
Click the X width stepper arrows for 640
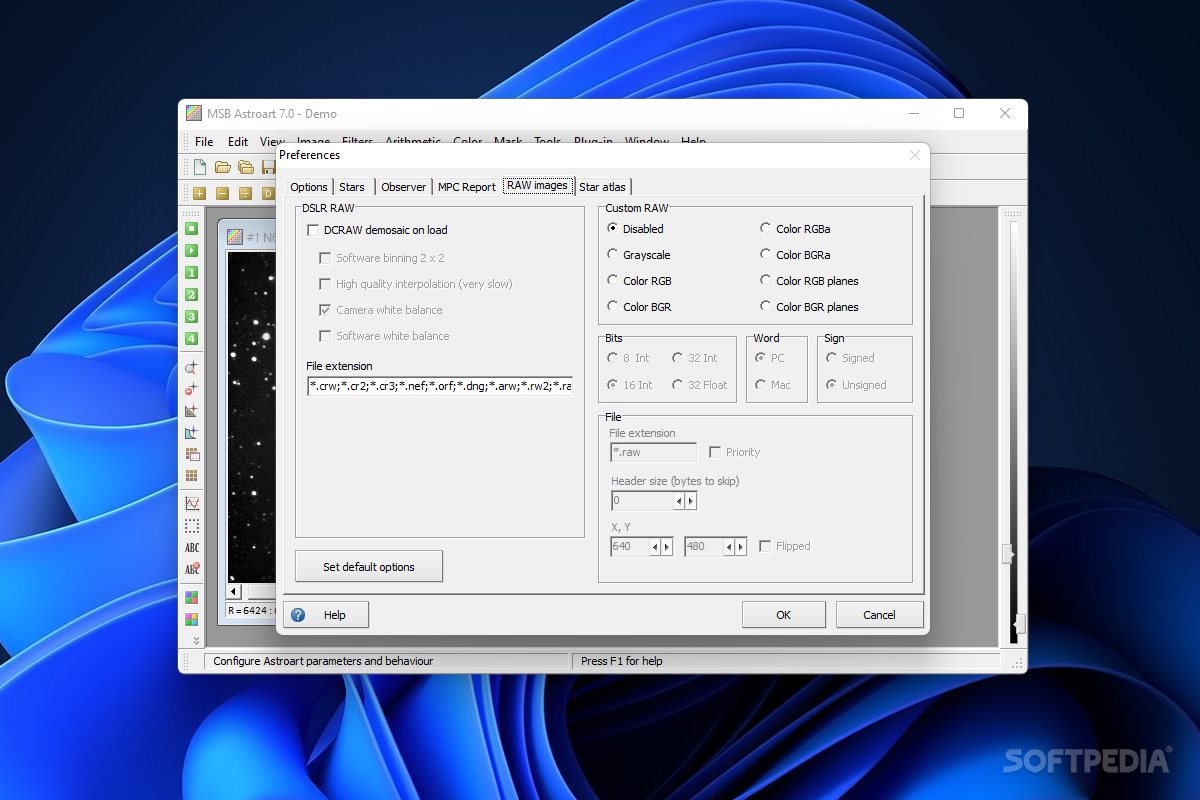click(x=661, y=547)
